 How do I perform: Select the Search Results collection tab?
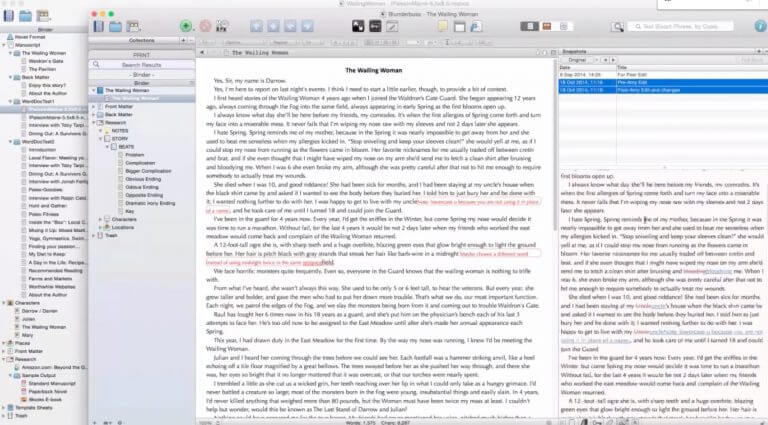click(142, 65)
